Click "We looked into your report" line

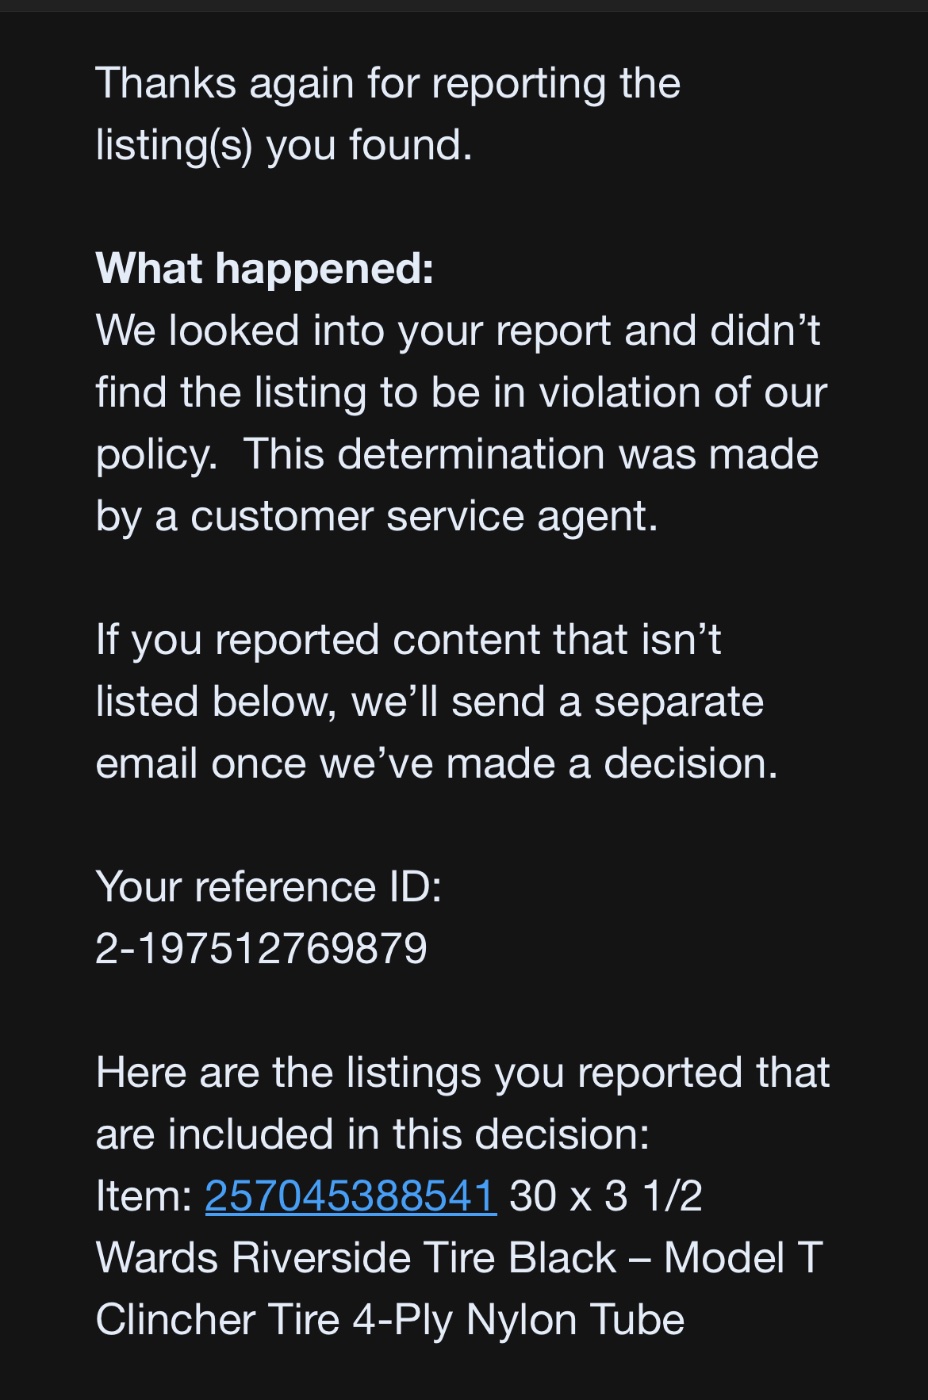pyautogui.click(x=458, y=330)
